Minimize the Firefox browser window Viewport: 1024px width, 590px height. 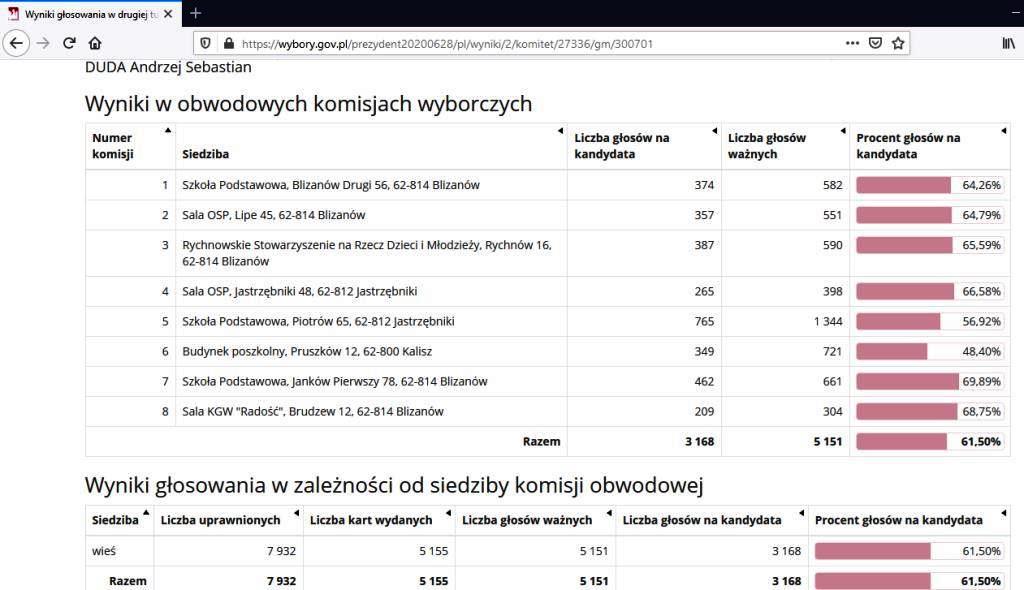click(x=1016, y=13)
